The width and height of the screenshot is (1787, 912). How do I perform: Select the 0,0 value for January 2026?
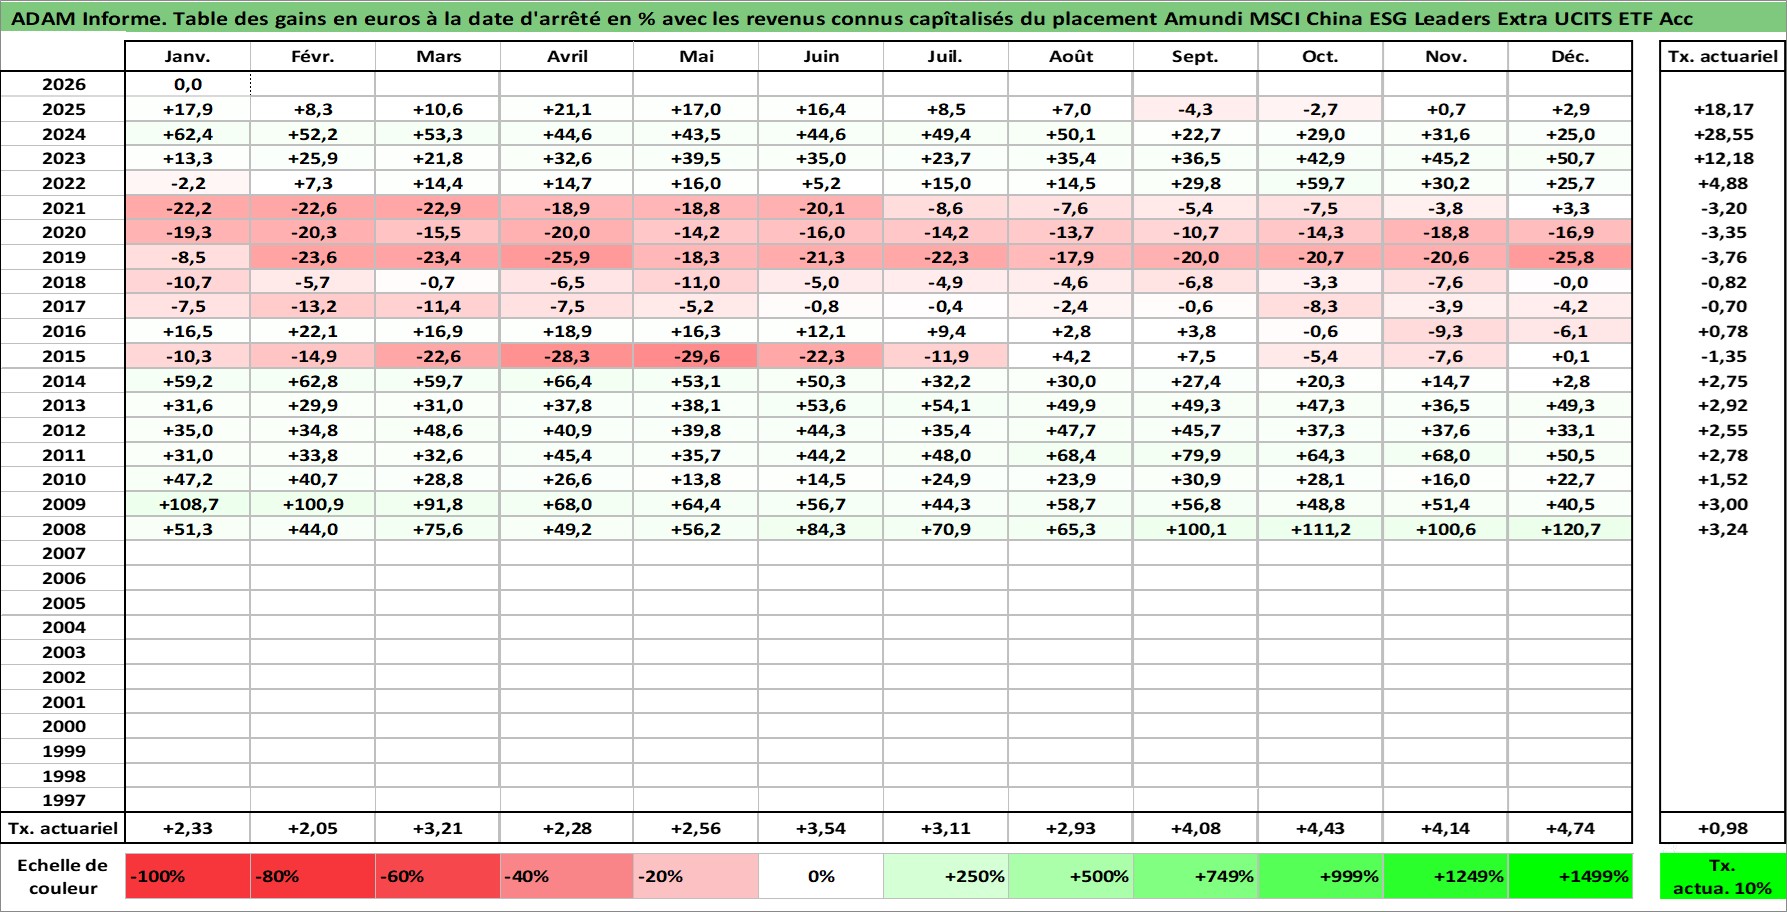[188, 85]
